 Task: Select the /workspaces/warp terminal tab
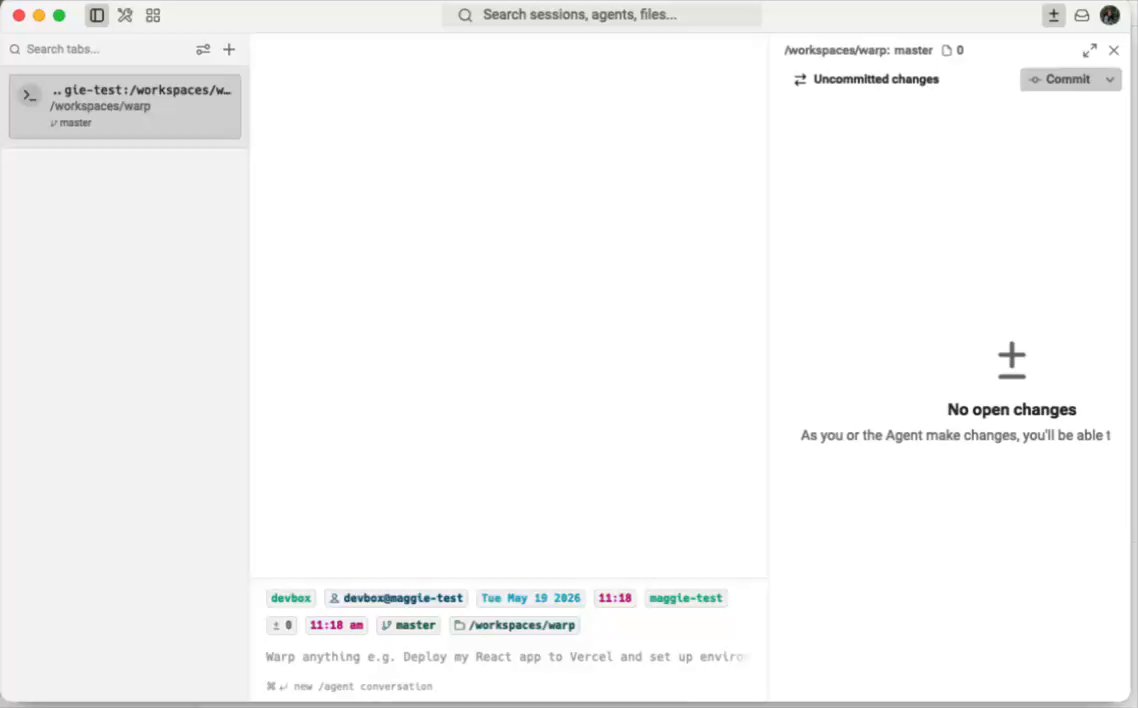click(125, 106)
